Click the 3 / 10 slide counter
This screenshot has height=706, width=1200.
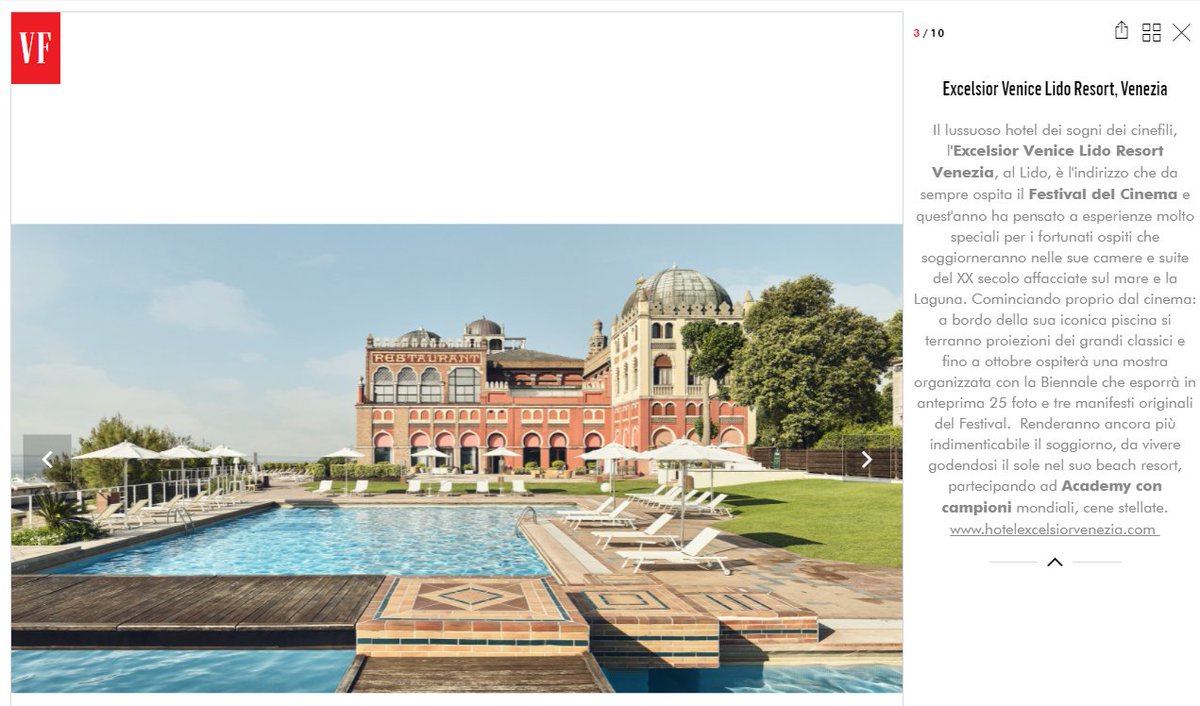(x=928, y=33)
